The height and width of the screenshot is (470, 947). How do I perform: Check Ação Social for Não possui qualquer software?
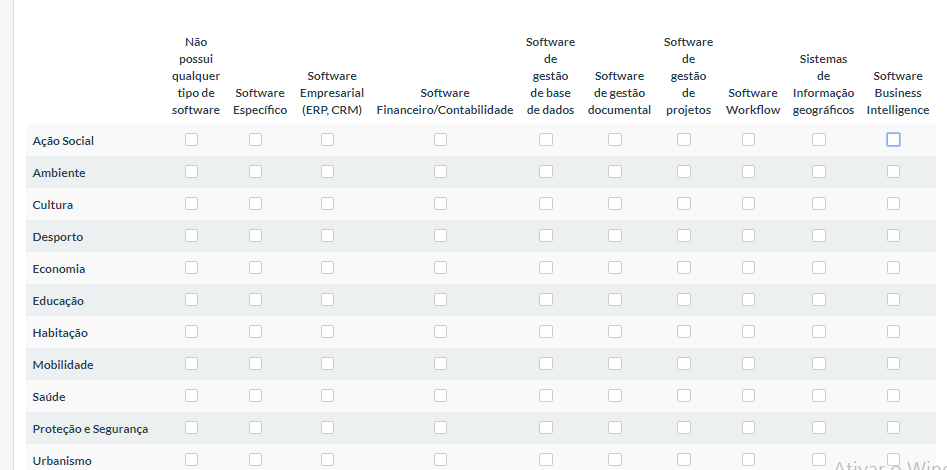coord(191,140)
